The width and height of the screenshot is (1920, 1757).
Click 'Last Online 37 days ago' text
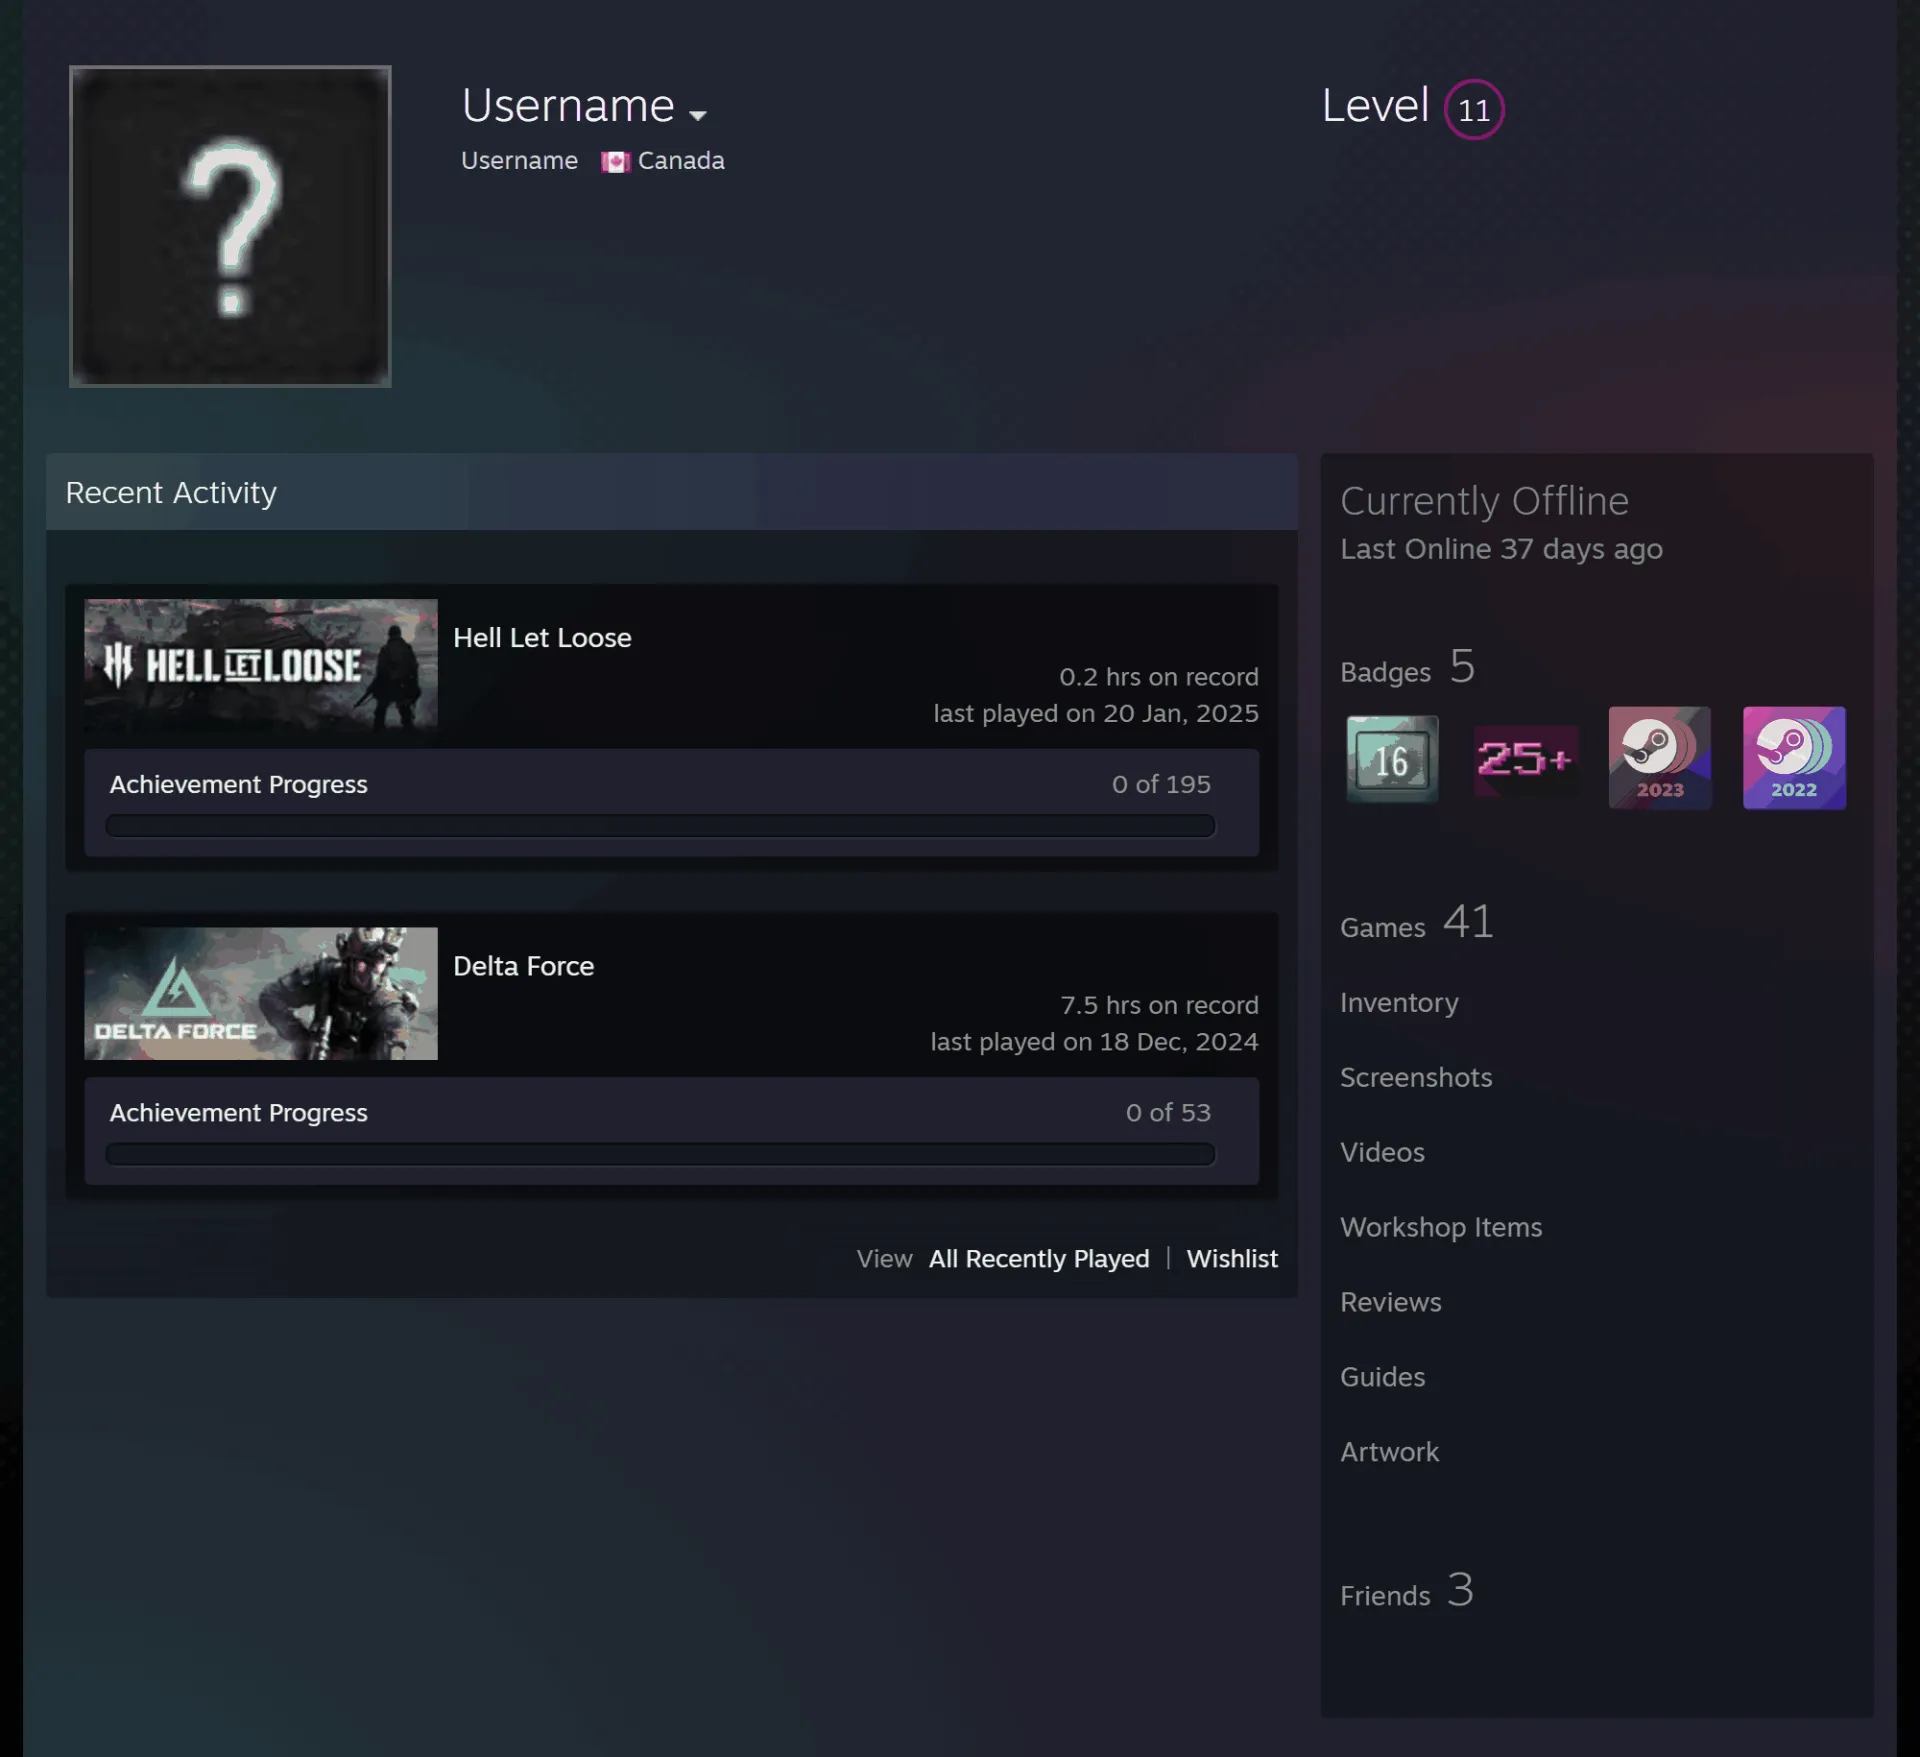(x=1501, y=549)
